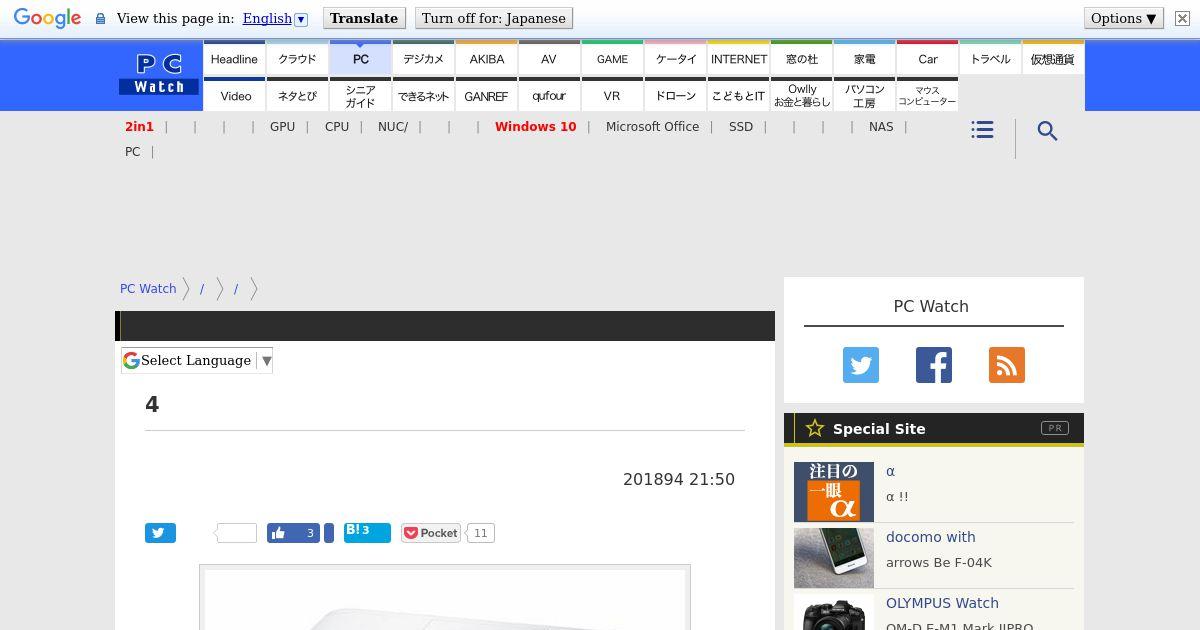Open the デジカメ tab
The height and width of the screenshot is (630, 1200).
424,59
